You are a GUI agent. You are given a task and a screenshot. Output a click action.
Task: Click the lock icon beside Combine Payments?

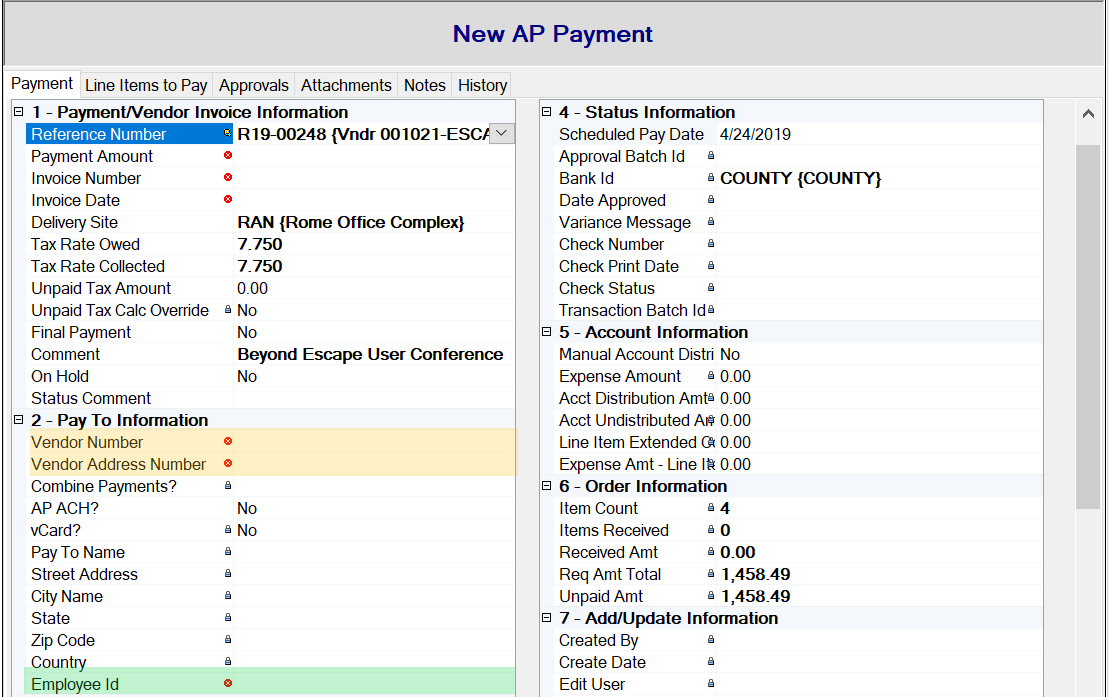click(x=228, y=485)
